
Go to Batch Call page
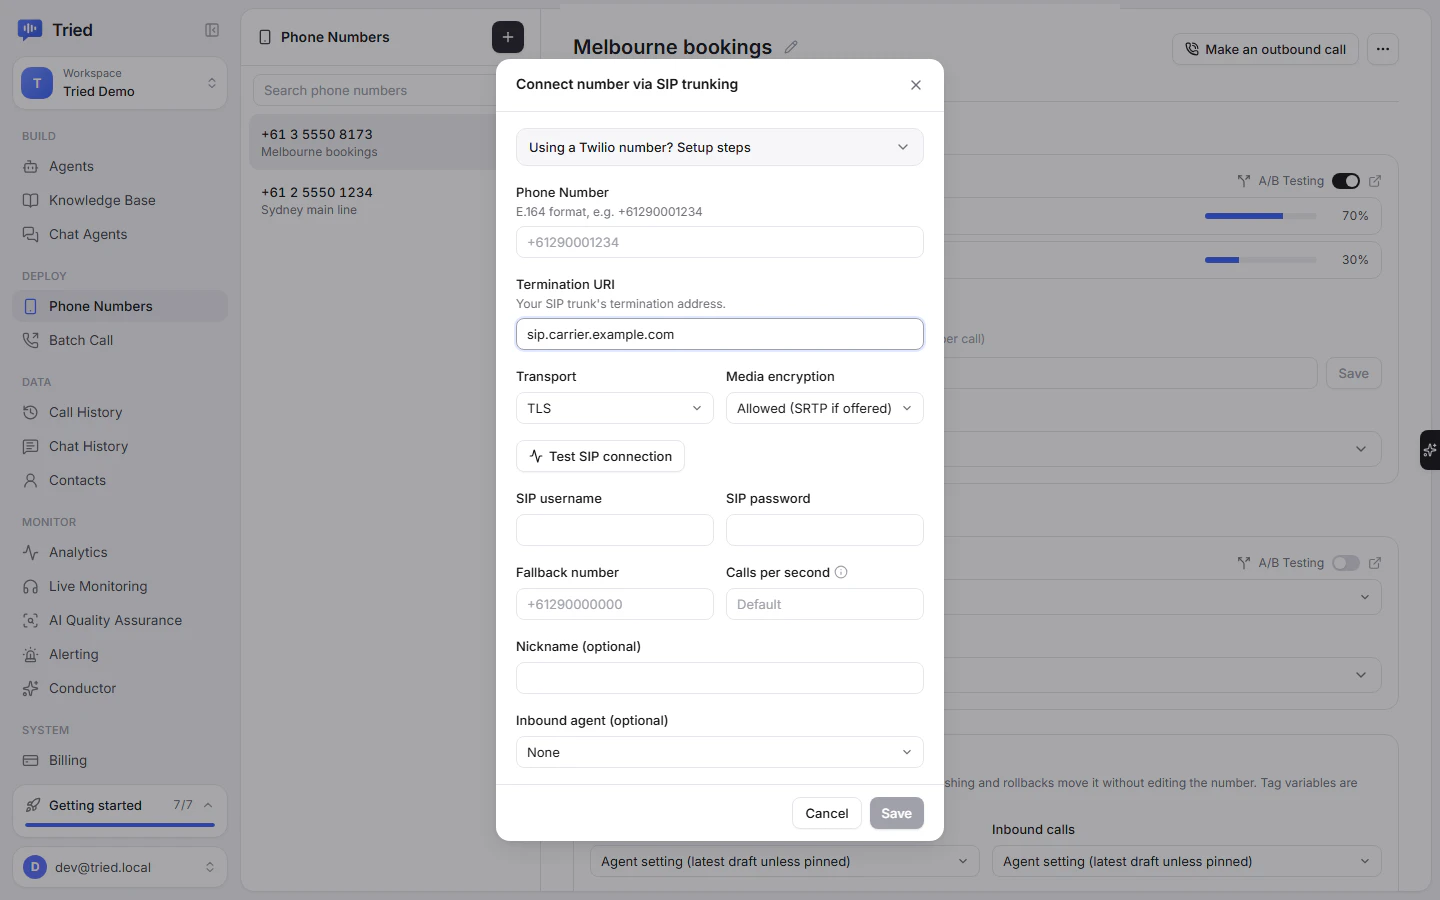pyautogui.click(x=120, y=340)
